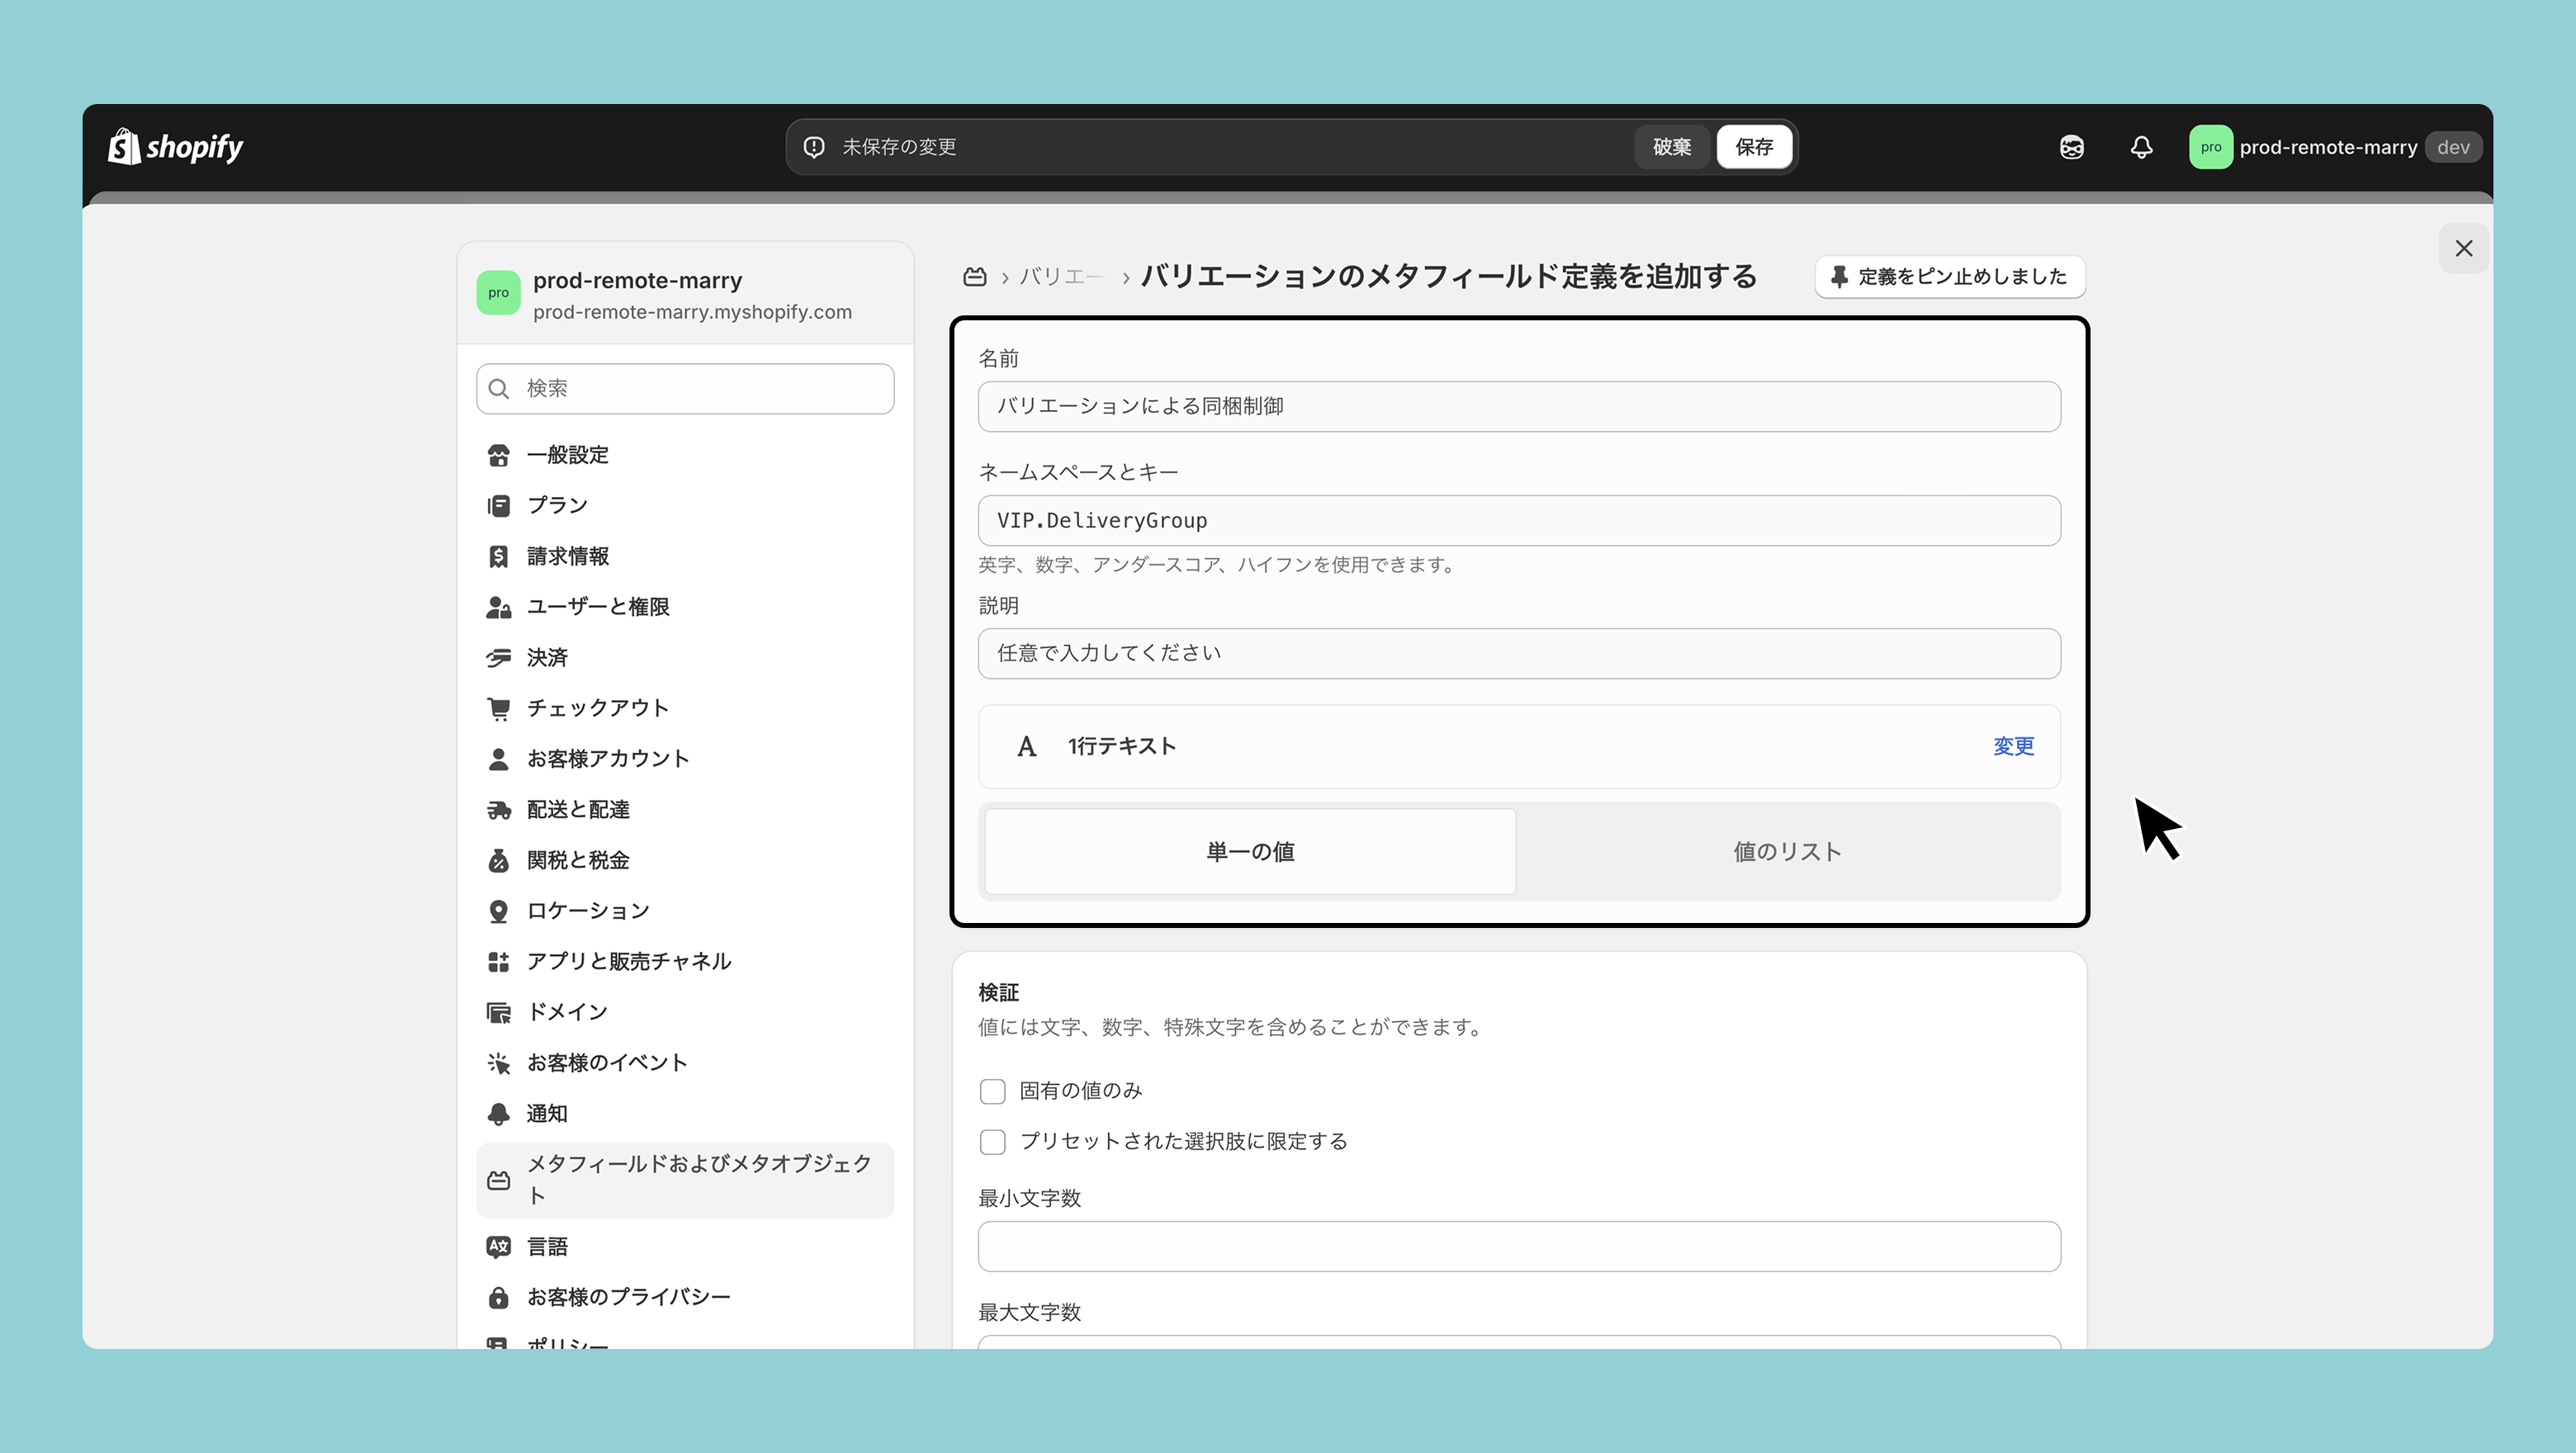Open 配送と配達 shipping truck item
The image size is (2576, 1453).
click(x=499, y=809)
